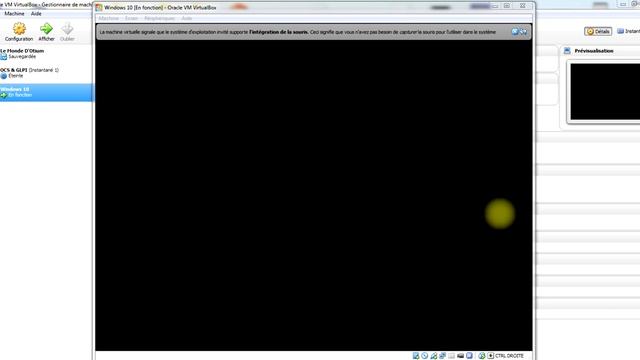This screenshot has height=360, width=640.
Task: Switch to the Détails view button
Action: [x=598, y=31]
